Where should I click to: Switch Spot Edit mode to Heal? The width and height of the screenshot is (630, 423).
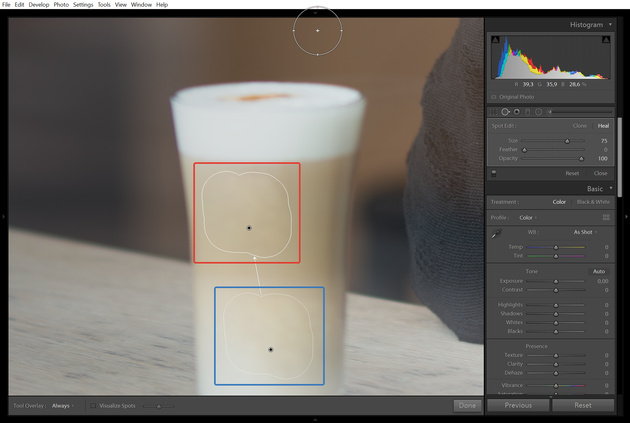coord(603,126)
